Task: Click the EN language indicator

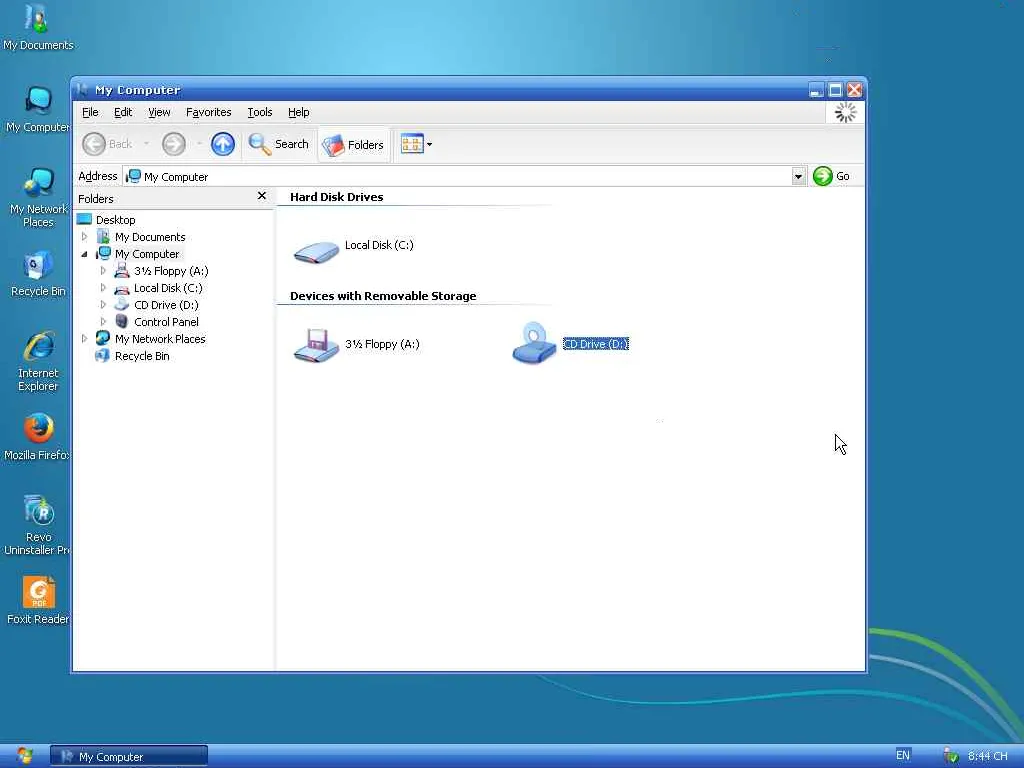Action: [x=903, y=756]
